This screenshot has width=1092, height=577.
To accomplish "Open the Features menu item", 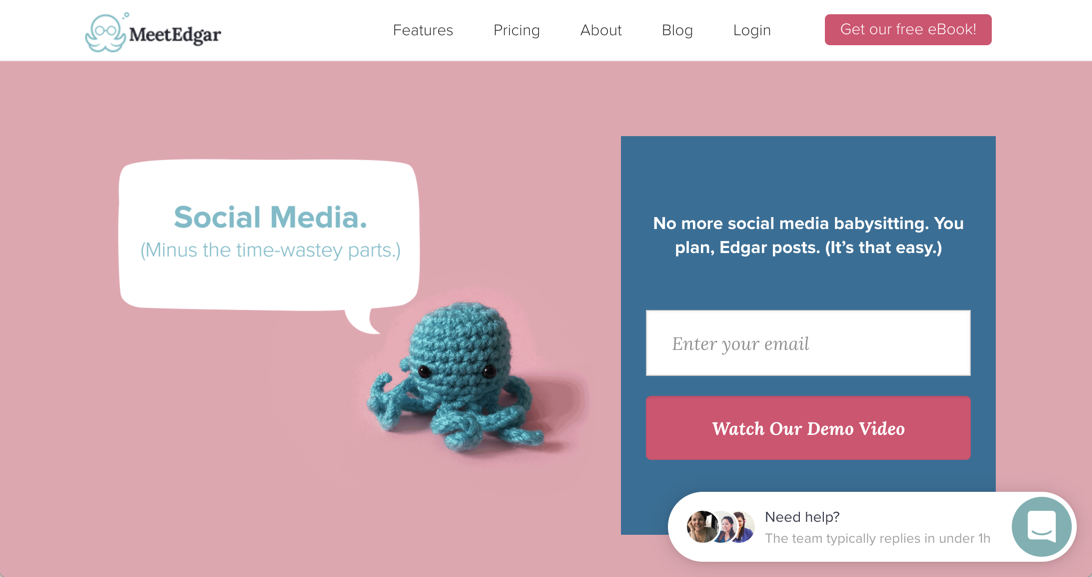I will (423, 30).
